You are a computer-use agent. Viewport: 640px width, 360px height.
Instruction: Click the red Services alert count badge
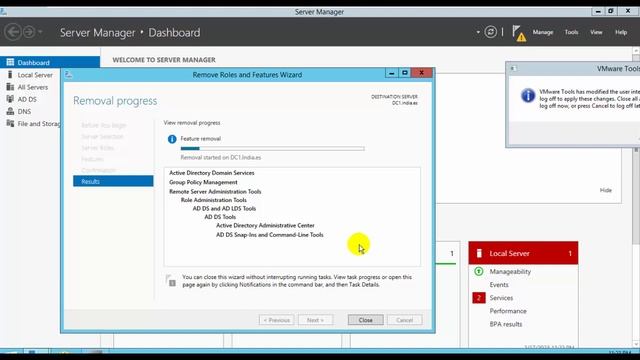[x=479, y=298]
